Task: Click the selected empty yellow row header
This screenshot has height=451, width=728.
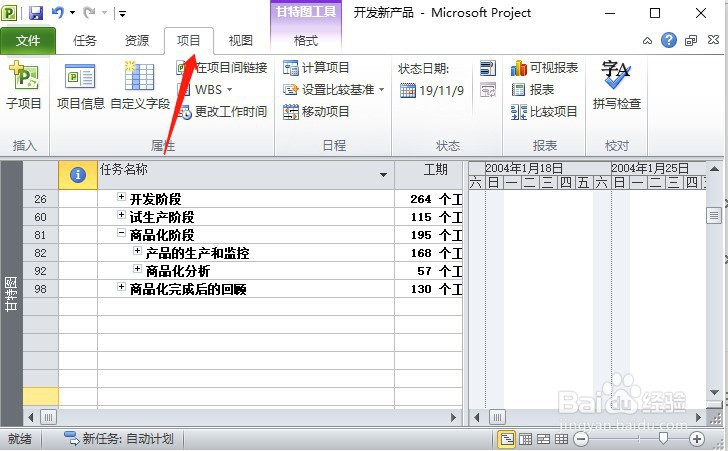Action: pyautogui.click(x=40, y=396)
